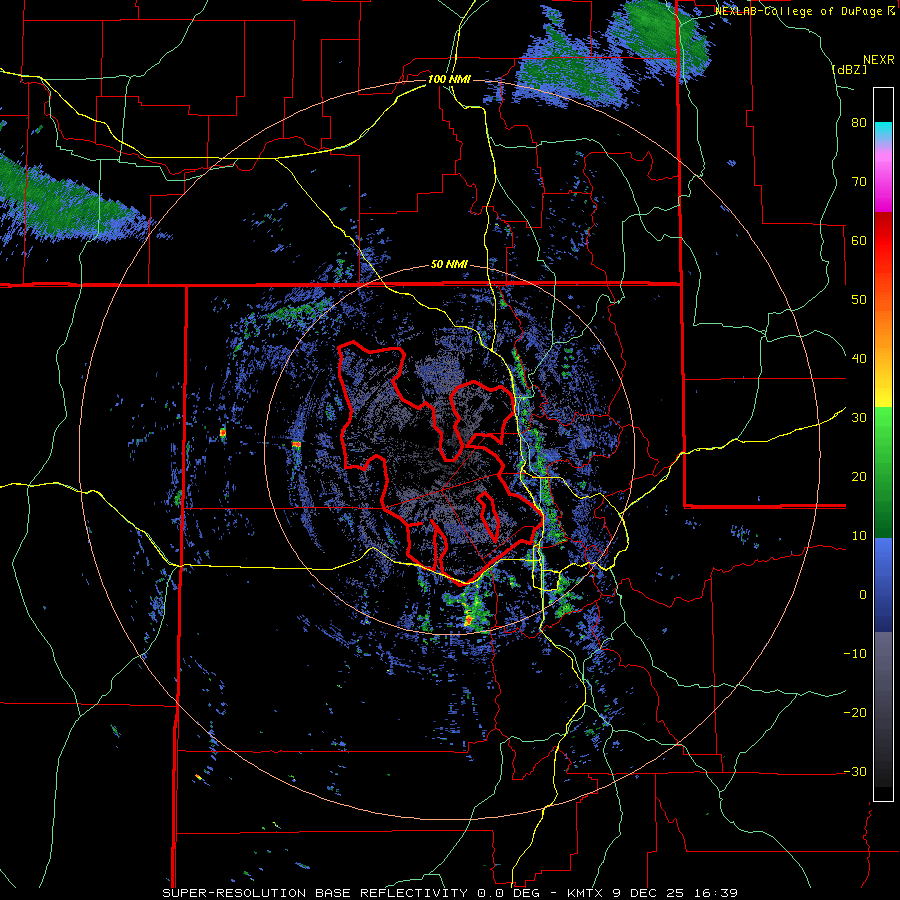Click the 20 value on dBZ scale
Screen dimensions: 900x900
click(859, 476)
